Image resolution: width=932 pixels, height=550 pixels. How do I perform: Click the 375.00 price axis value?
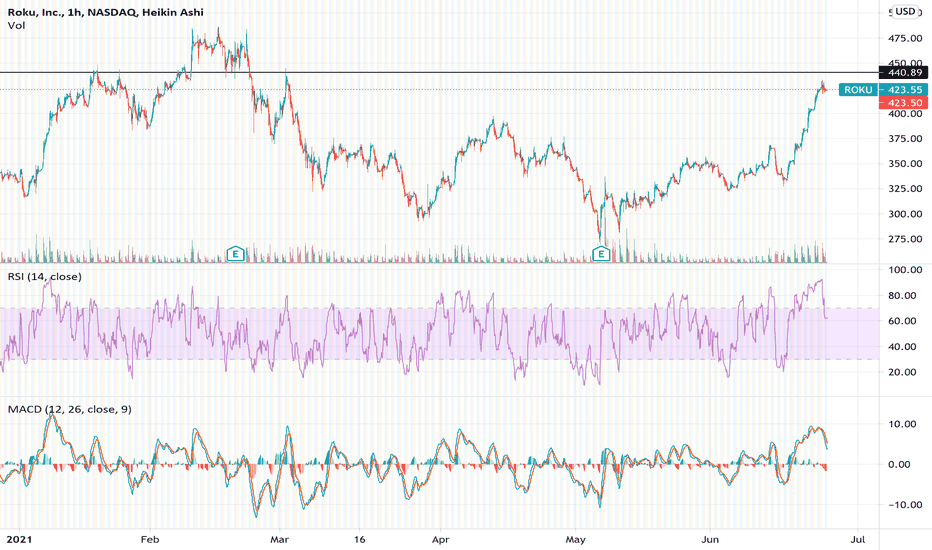[905, 139]
